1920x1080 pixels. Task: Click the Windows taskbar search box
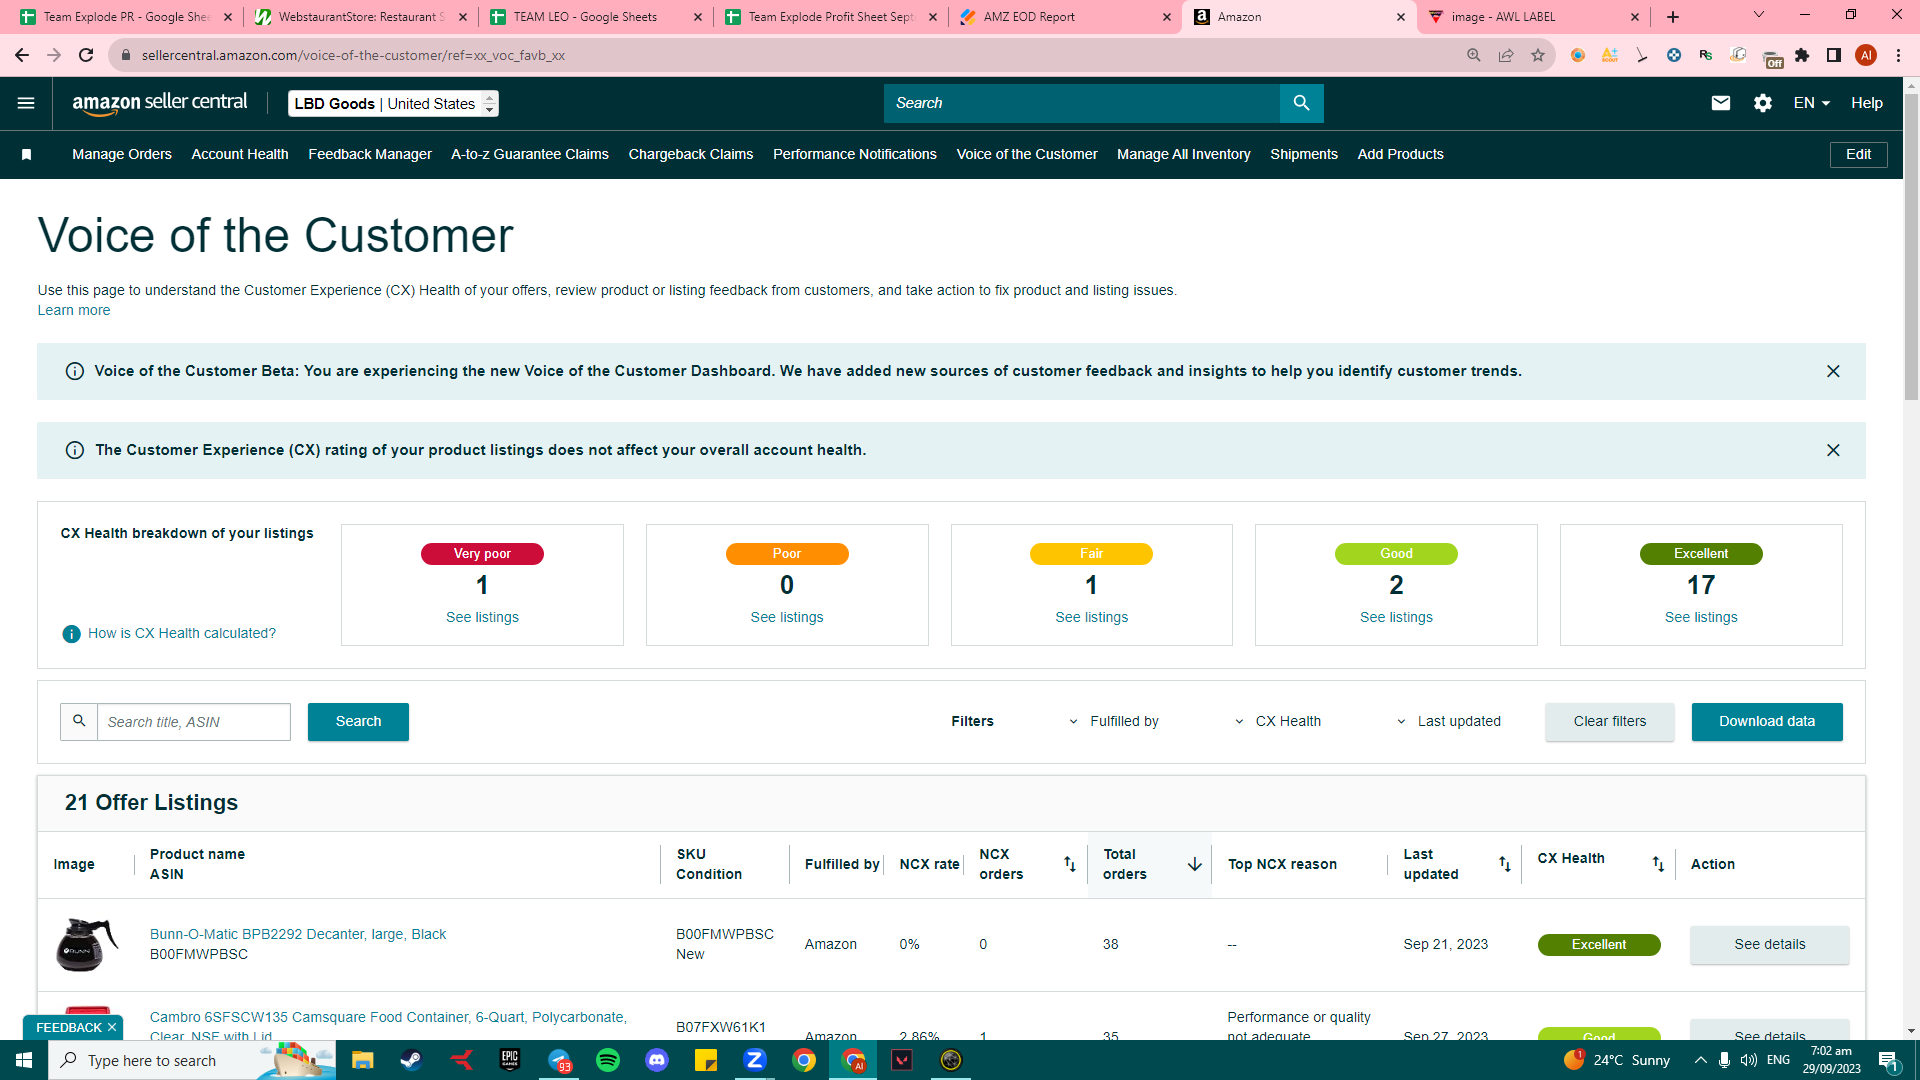tap(192, 1060)
